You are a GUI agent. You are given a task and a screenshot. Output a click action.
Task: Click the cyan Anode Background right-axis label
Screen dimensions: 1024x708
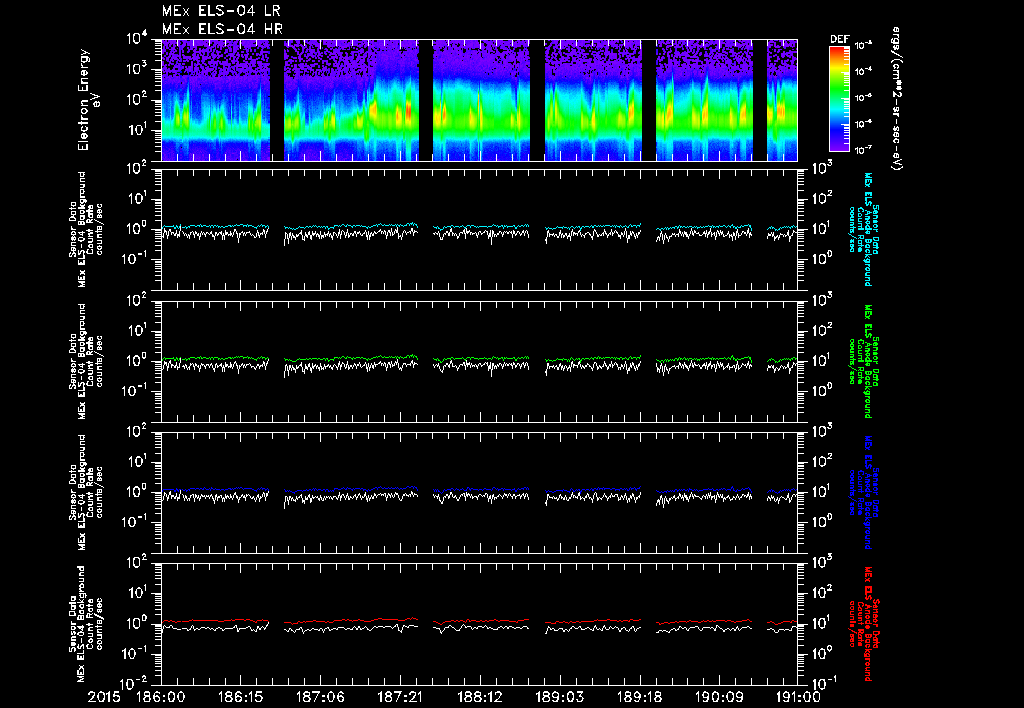pos(863,229)
